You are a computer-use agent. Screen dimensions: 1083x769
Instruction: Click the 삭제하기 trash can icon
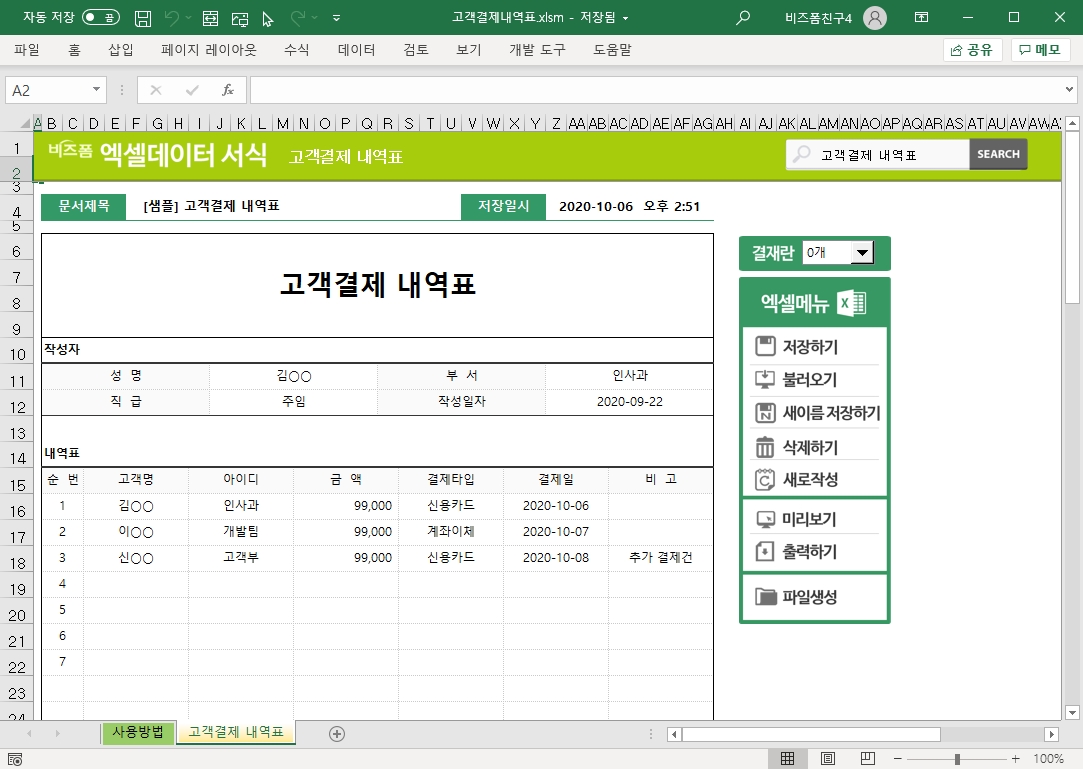coord(766,447)
